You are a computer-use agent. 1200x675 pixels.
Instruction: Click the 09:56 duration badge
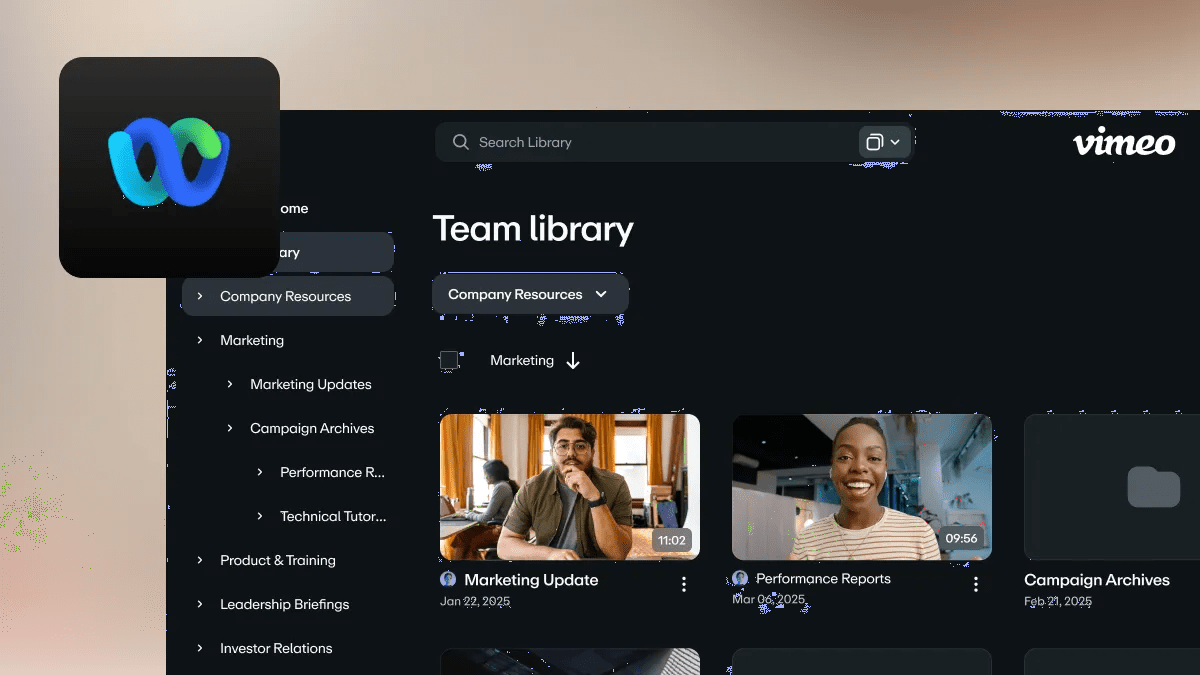tap(961, 539)
